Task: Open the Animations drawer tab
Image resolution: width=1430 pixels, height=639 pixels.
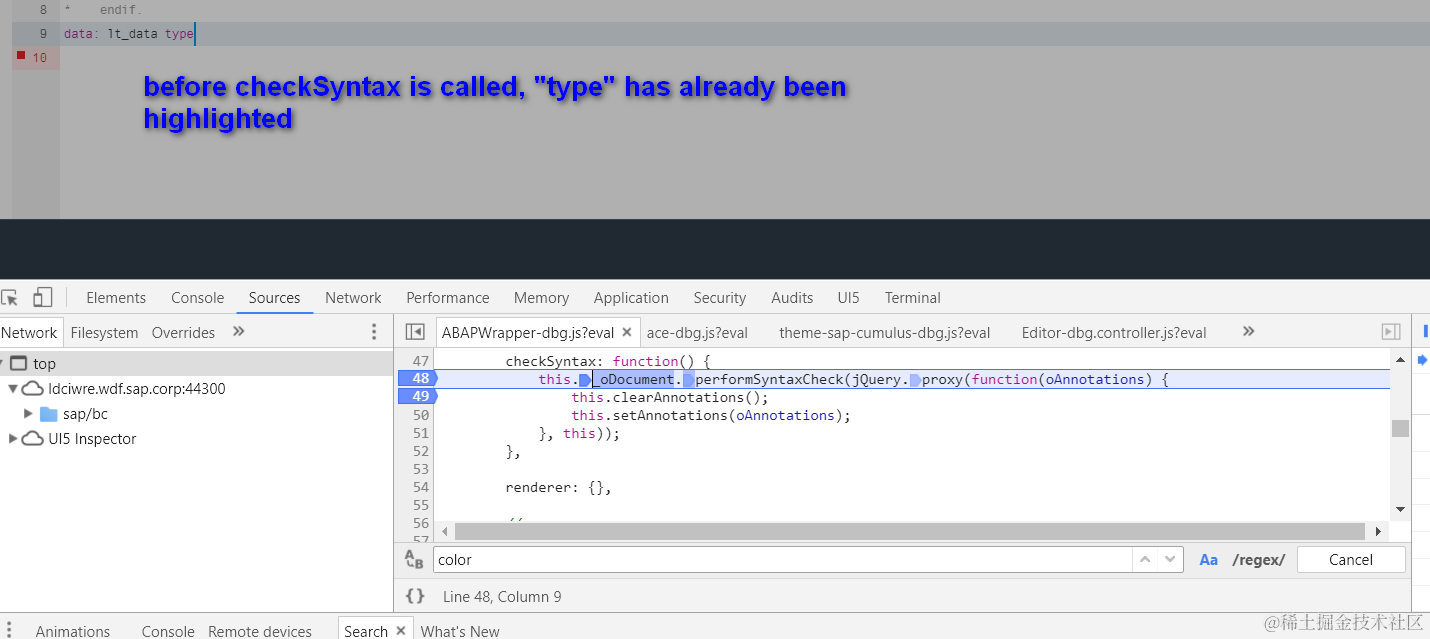Action: point(73,631)
